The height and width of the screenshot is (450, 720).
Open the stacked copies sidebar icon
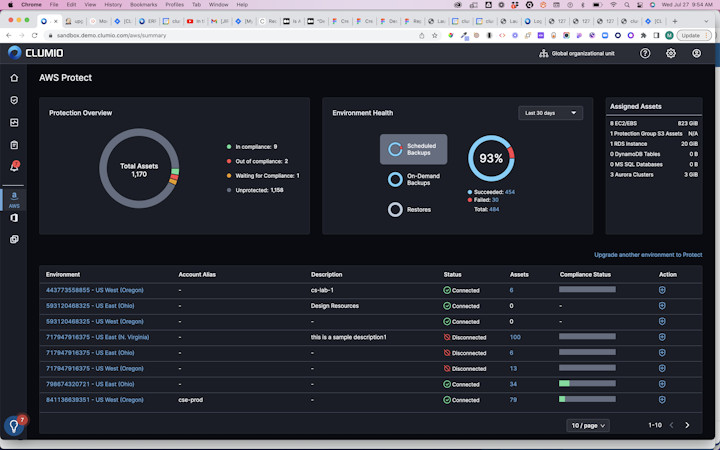coord(14,239)
